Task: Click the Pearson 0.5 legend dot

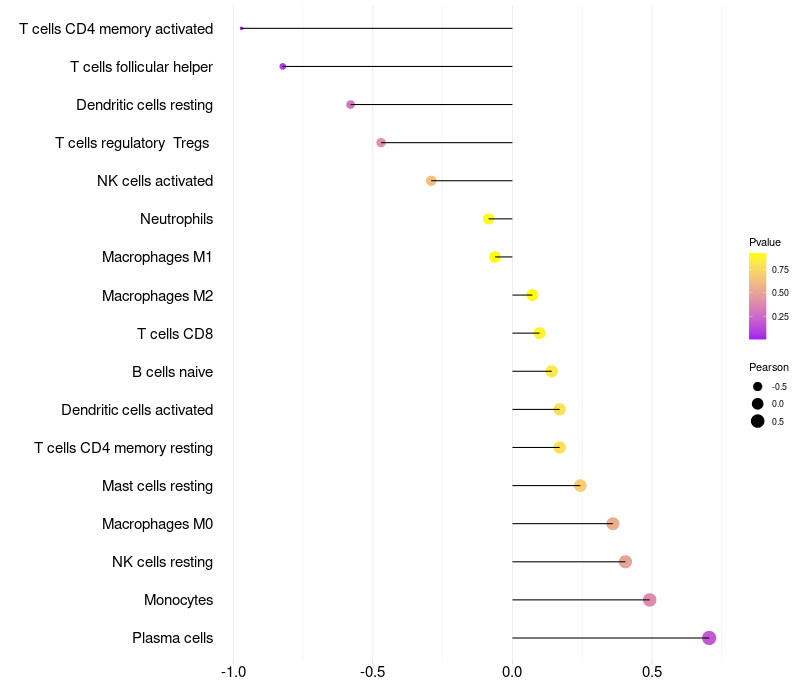Action: click(x=758, y=421)
